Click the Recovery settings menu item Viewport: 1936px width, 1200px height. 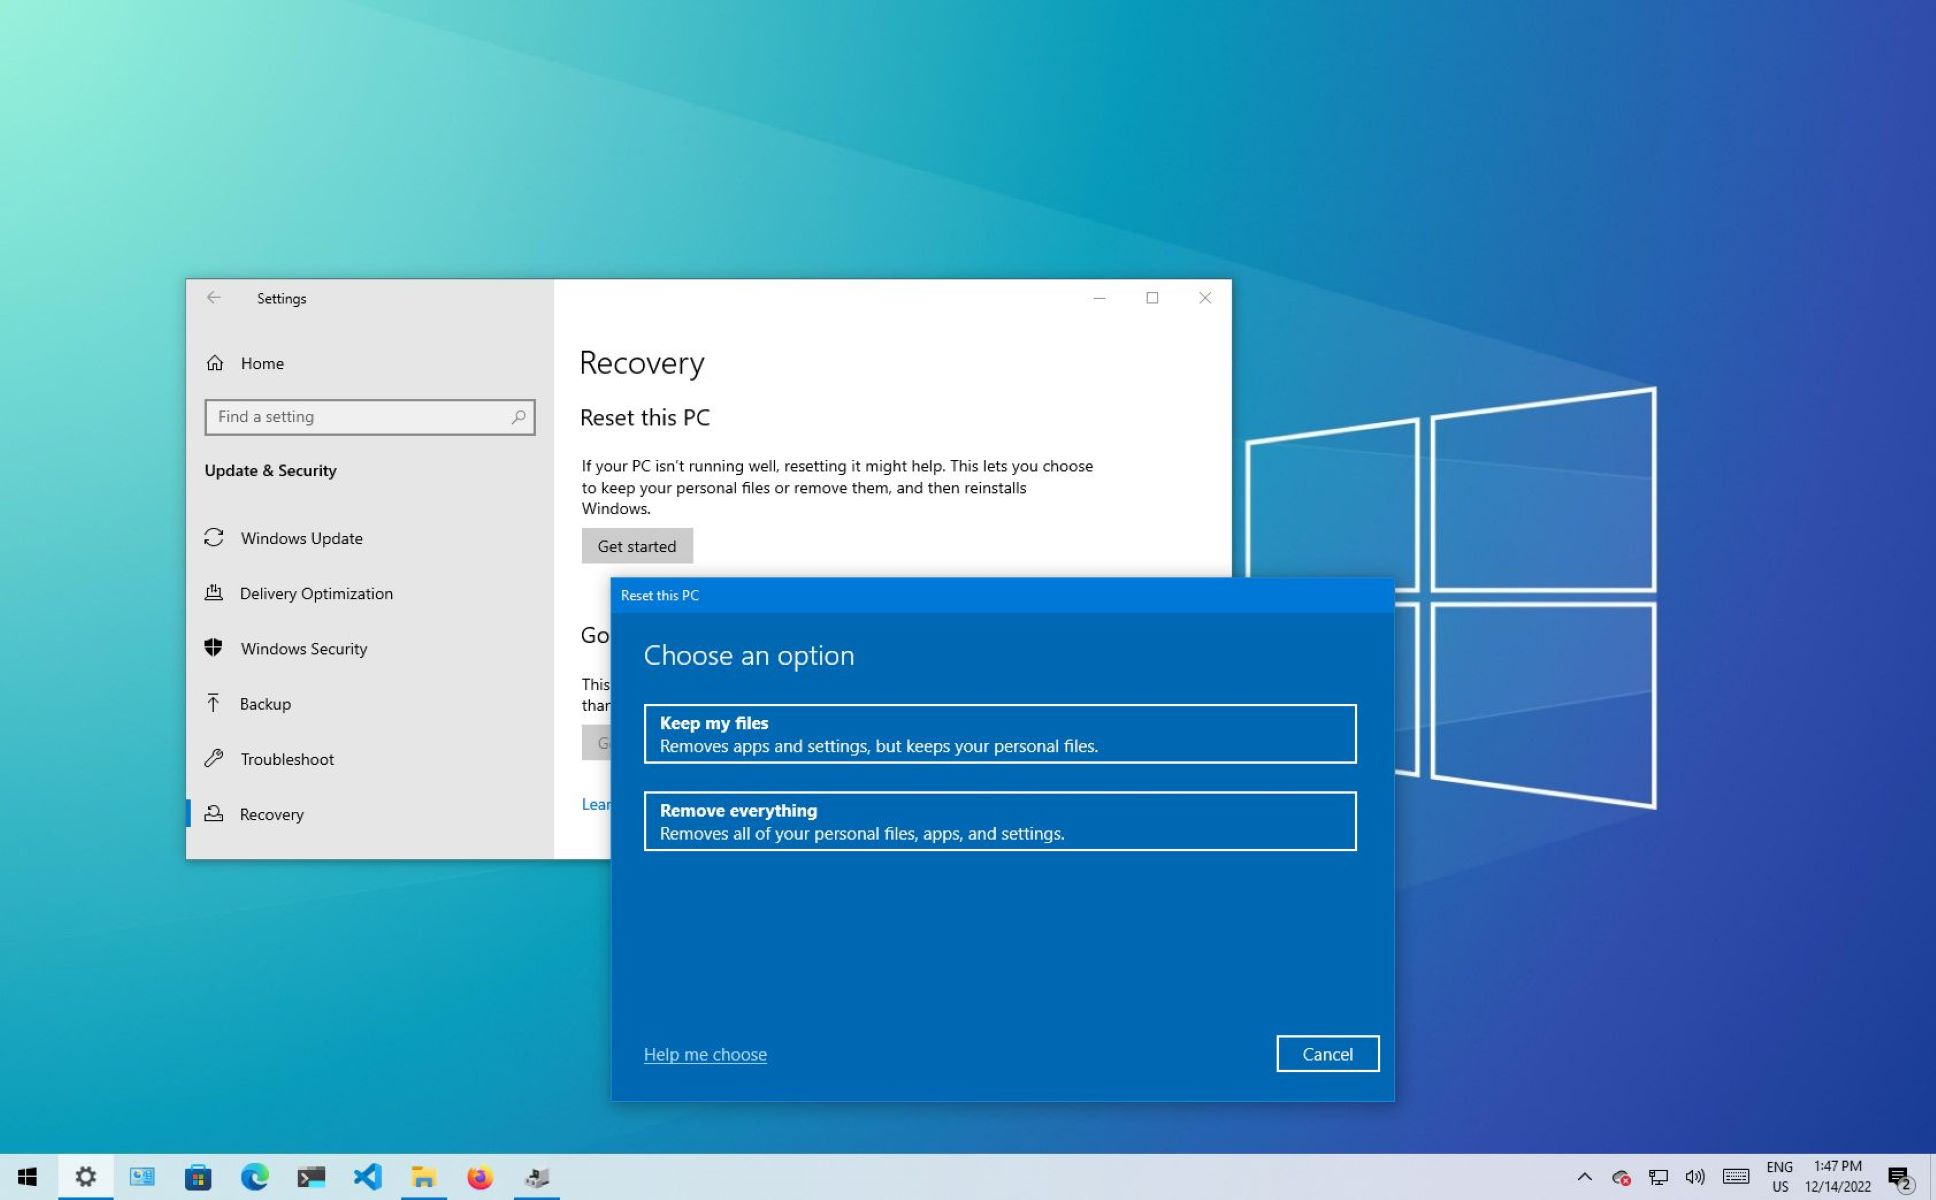[x=271, y=813]
